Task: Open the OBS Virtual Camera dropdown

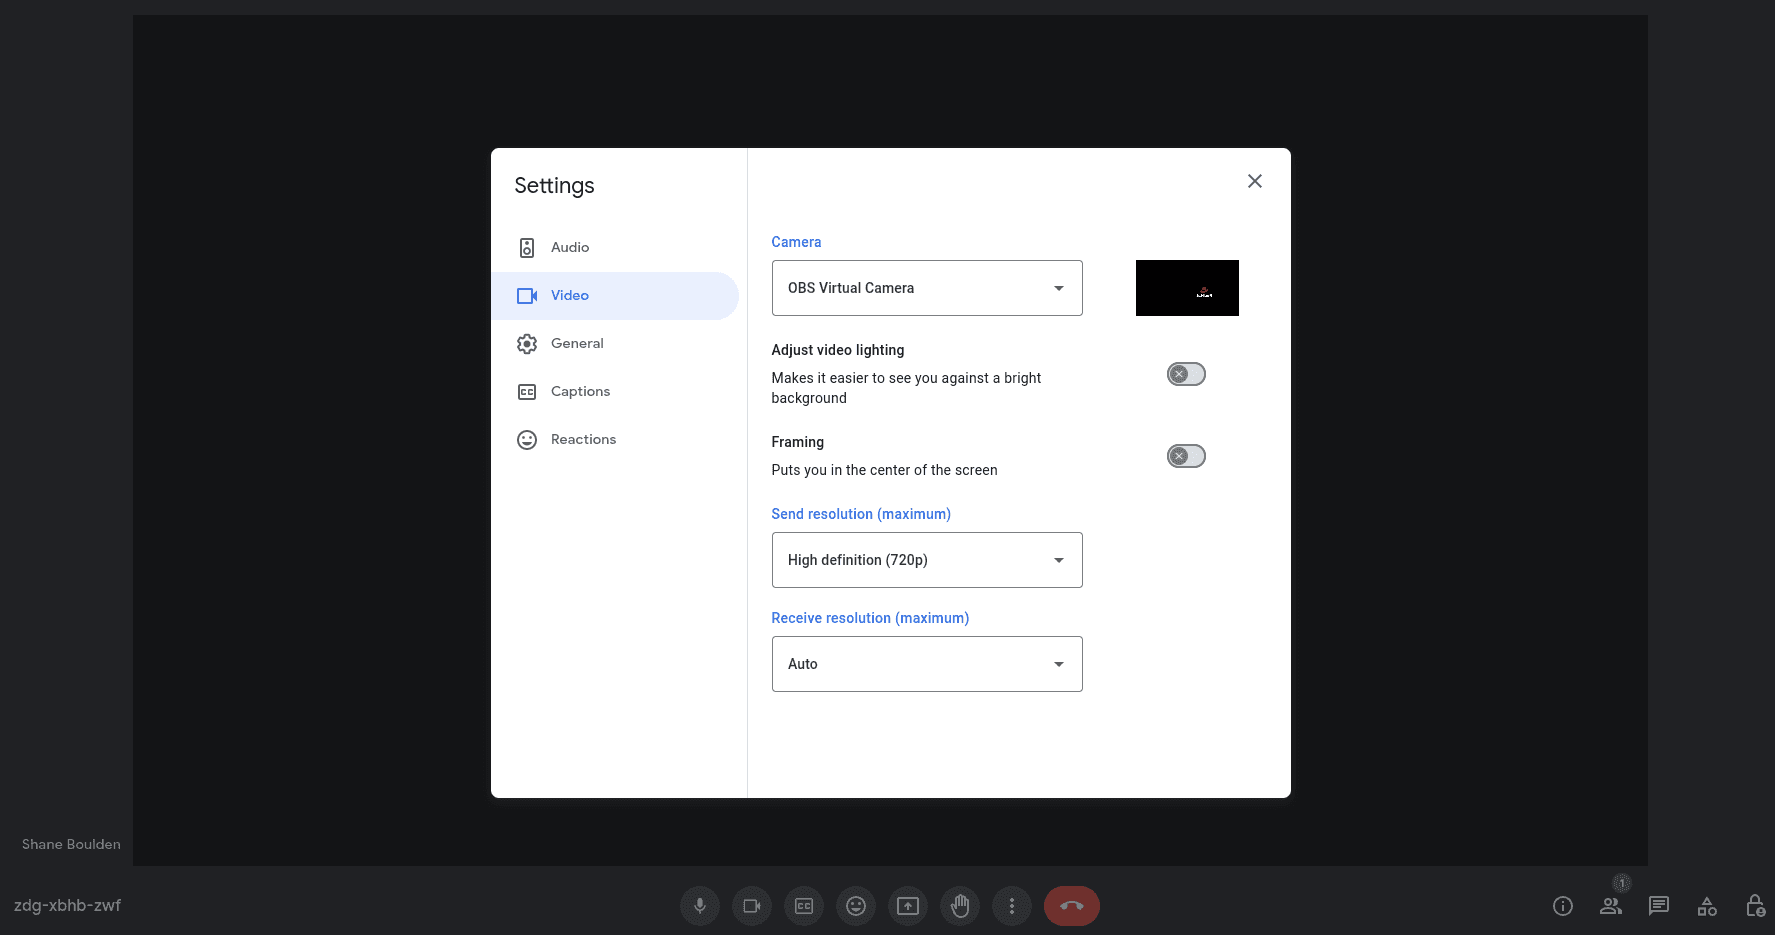Action: pyautogui.click(x=927, y=288)
